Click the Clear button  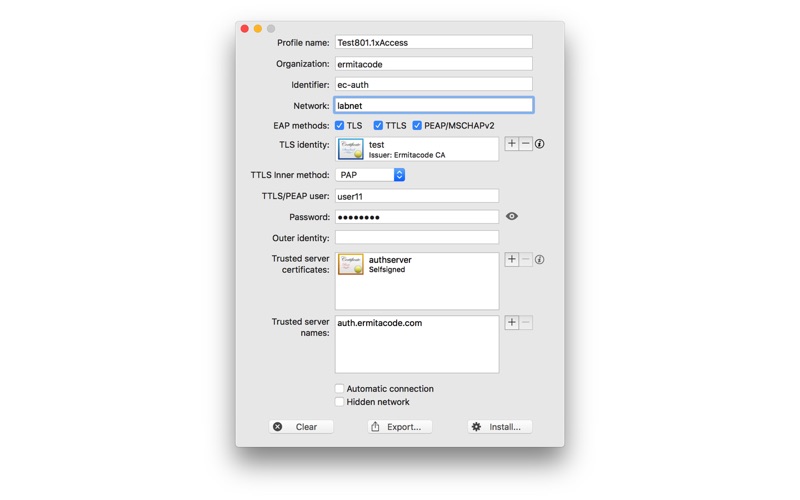coord(301,427)
